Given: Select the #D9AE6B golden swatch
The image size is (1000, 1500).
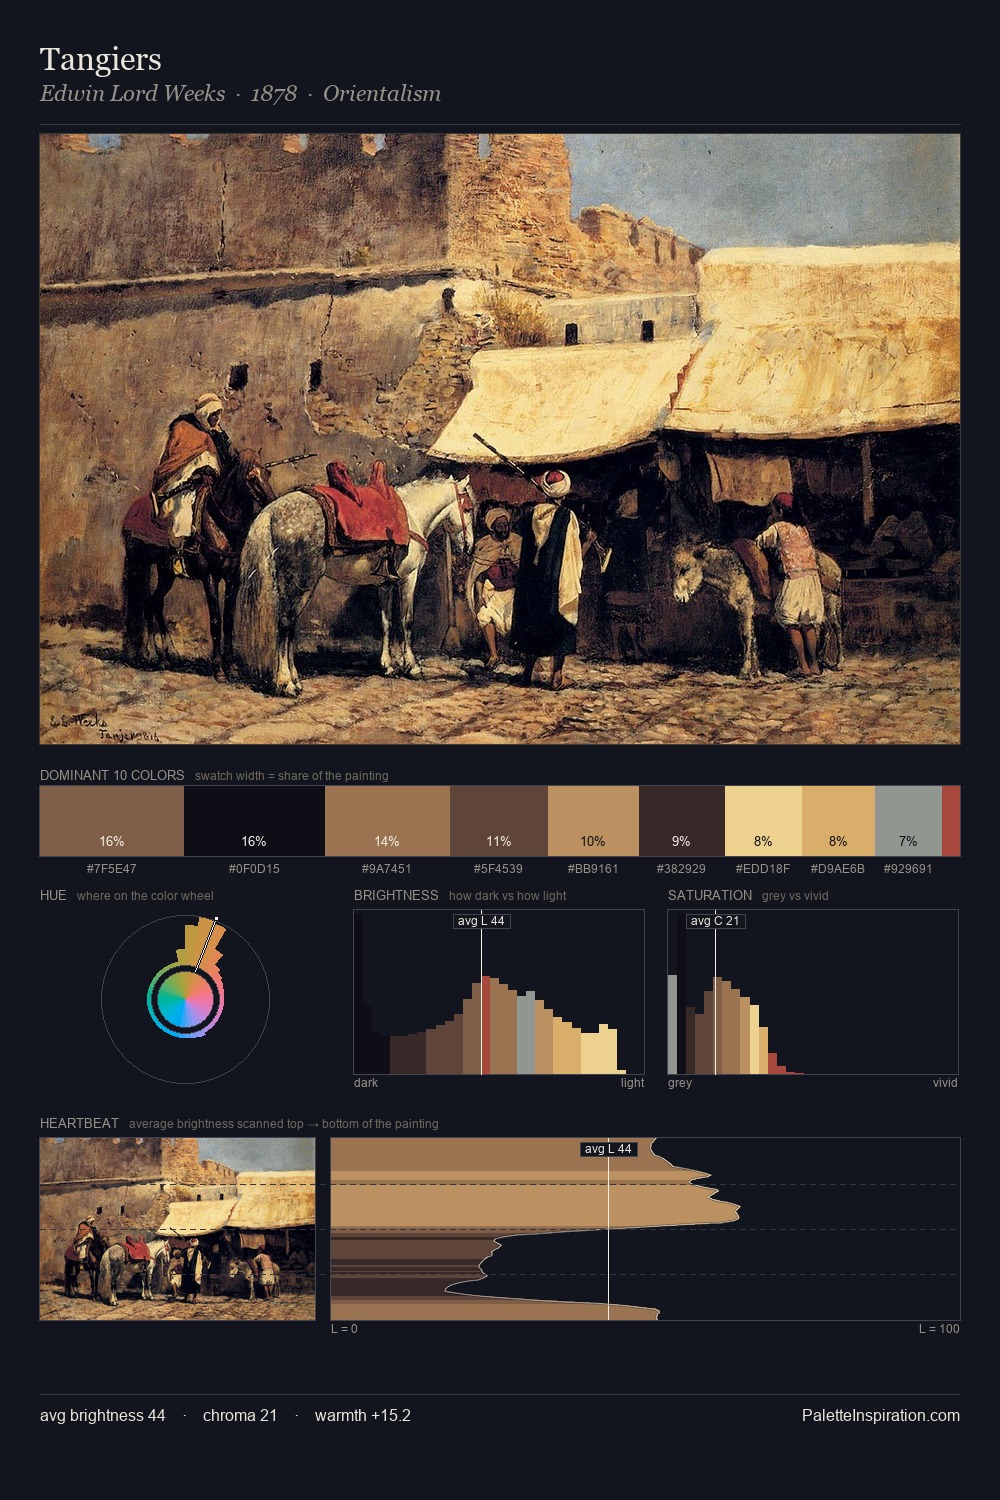Looking at the screenshot, I should tap(838, 821).
